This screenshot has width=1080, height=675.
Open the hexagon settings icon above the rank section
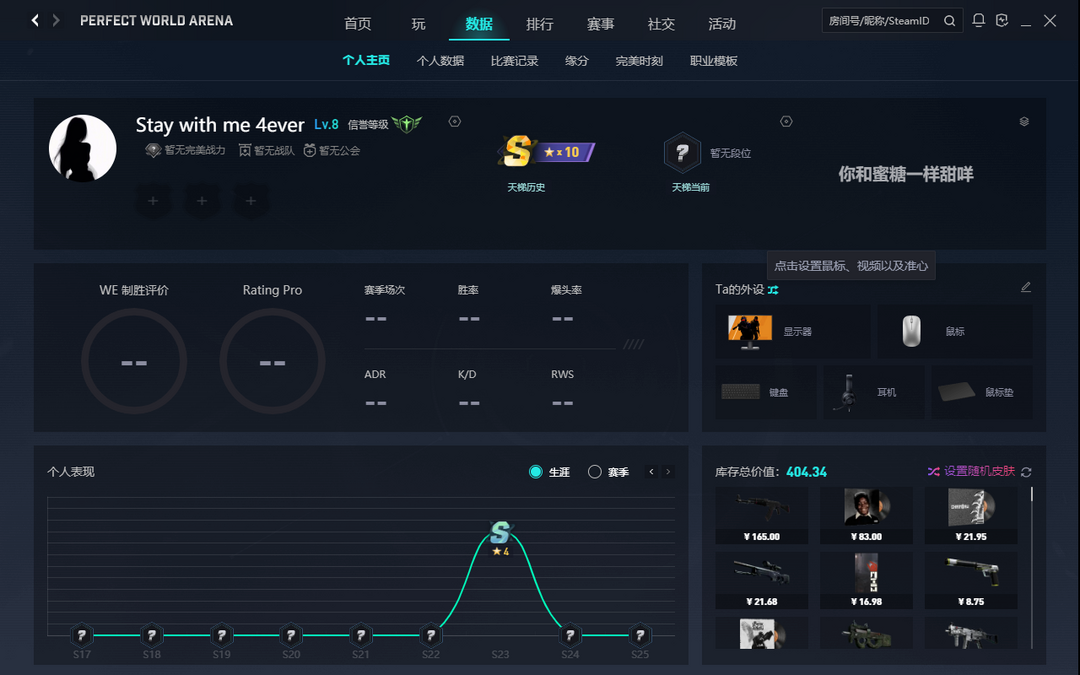(x=786, y=121)
